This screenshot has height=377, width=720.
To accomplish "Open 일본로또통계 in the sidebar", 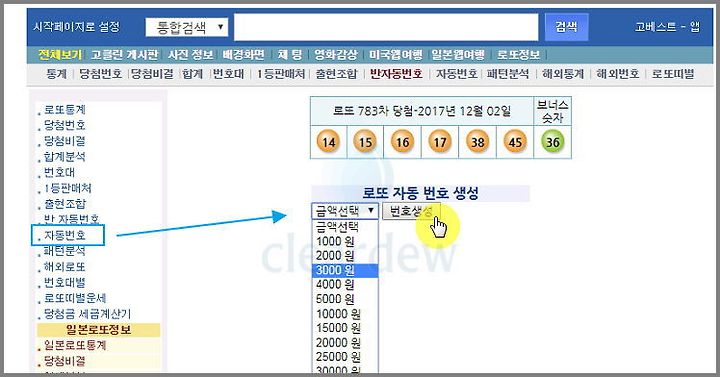I will coord(75,345).
